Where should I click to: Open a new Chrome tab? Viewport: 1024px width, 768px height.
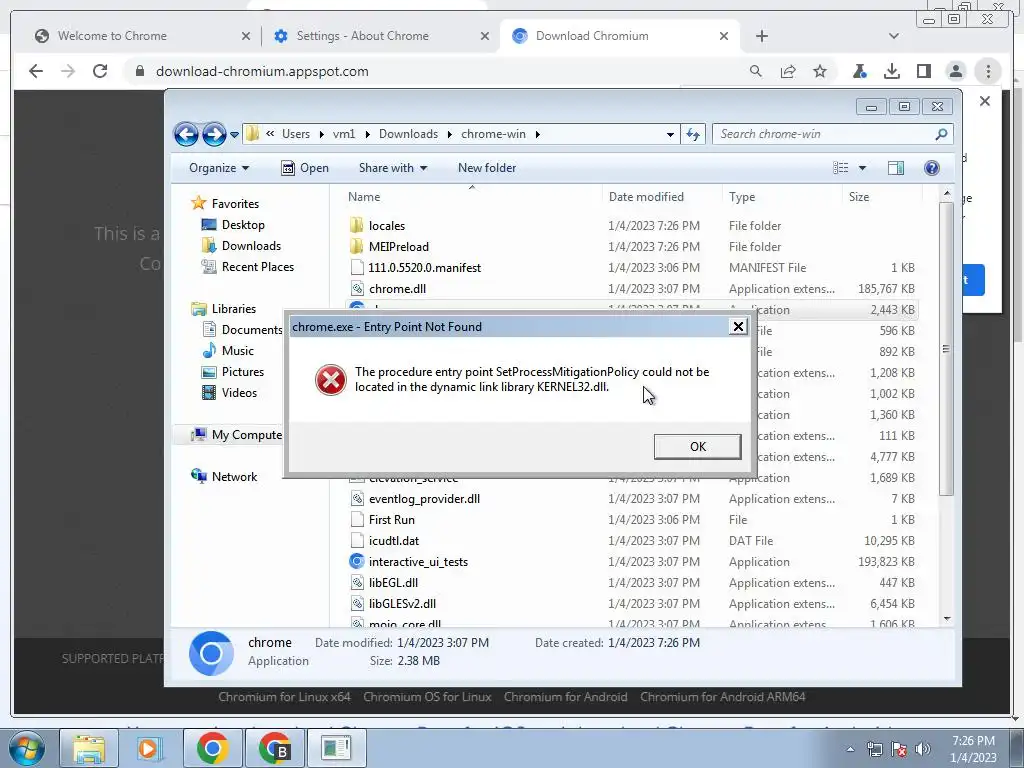pyautogui.click(x=761, y=36)
